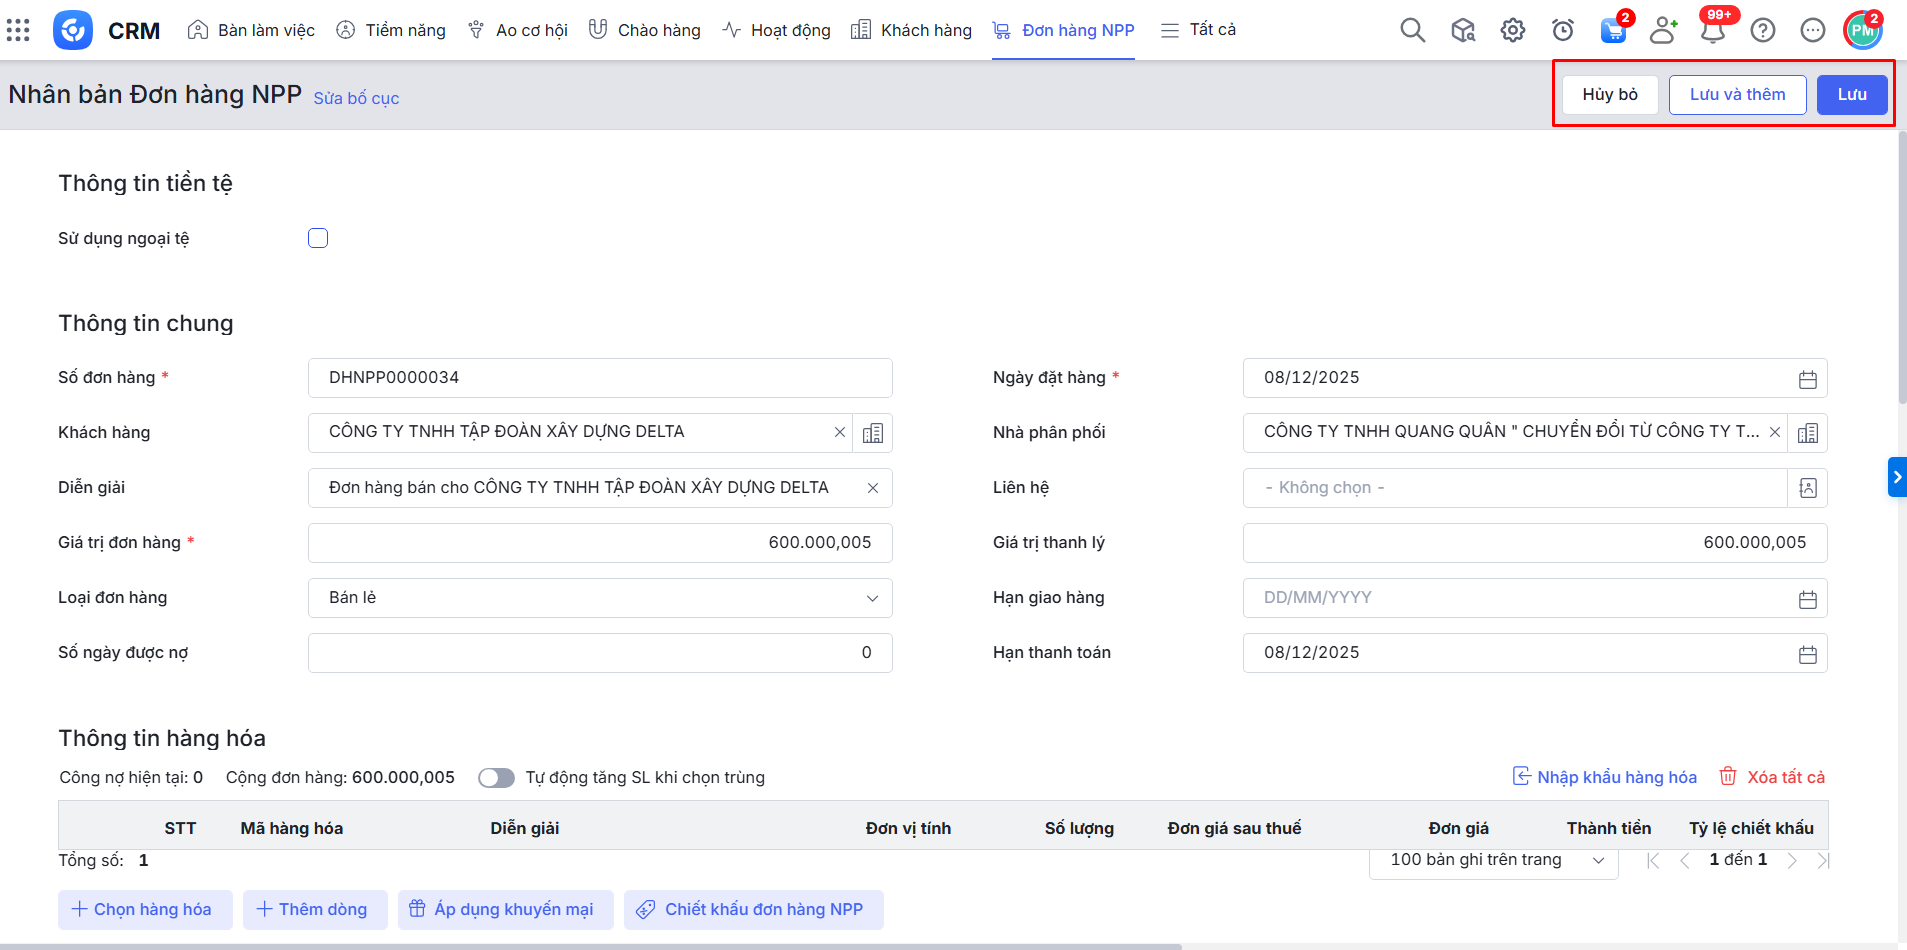Open the records per page dropdown

tap(1493, 860)
